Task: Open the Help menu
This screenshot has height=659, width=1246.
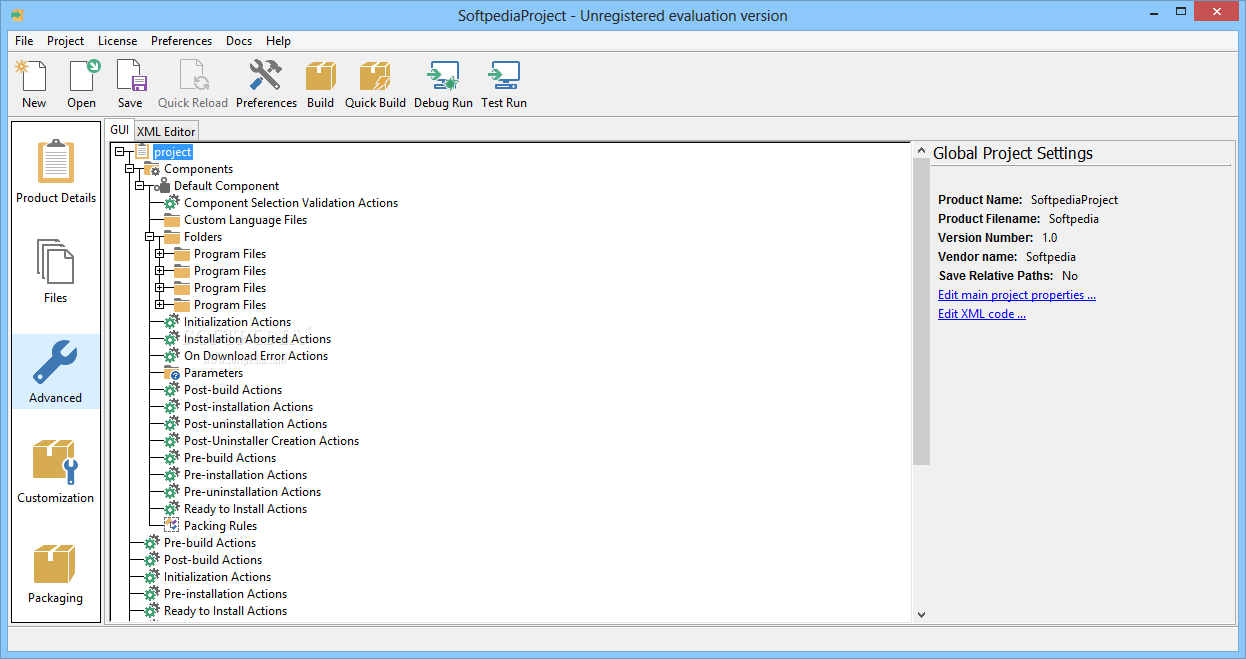Action: pos(278,41)
